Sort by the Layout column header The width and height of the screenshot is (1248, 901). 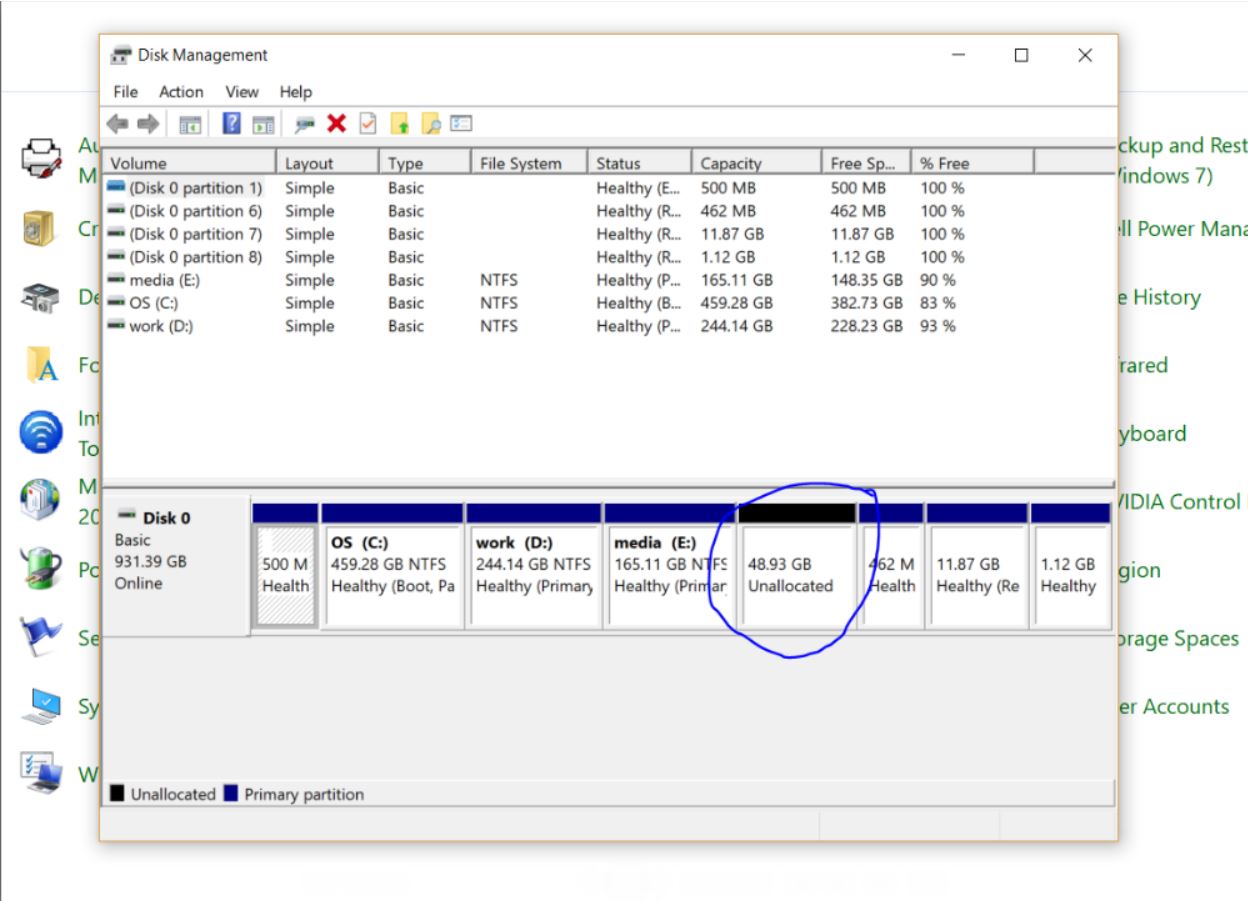click(328, 163)
